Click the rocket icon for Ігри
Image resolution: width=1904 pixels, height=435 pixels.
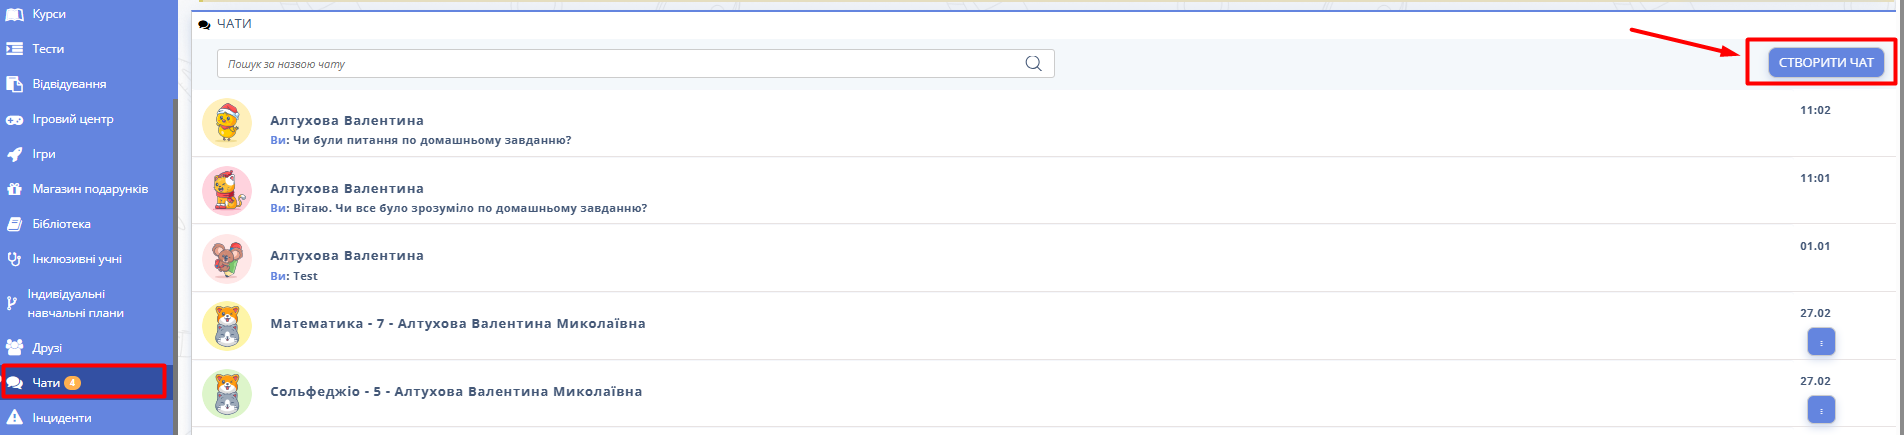[14, 154]
